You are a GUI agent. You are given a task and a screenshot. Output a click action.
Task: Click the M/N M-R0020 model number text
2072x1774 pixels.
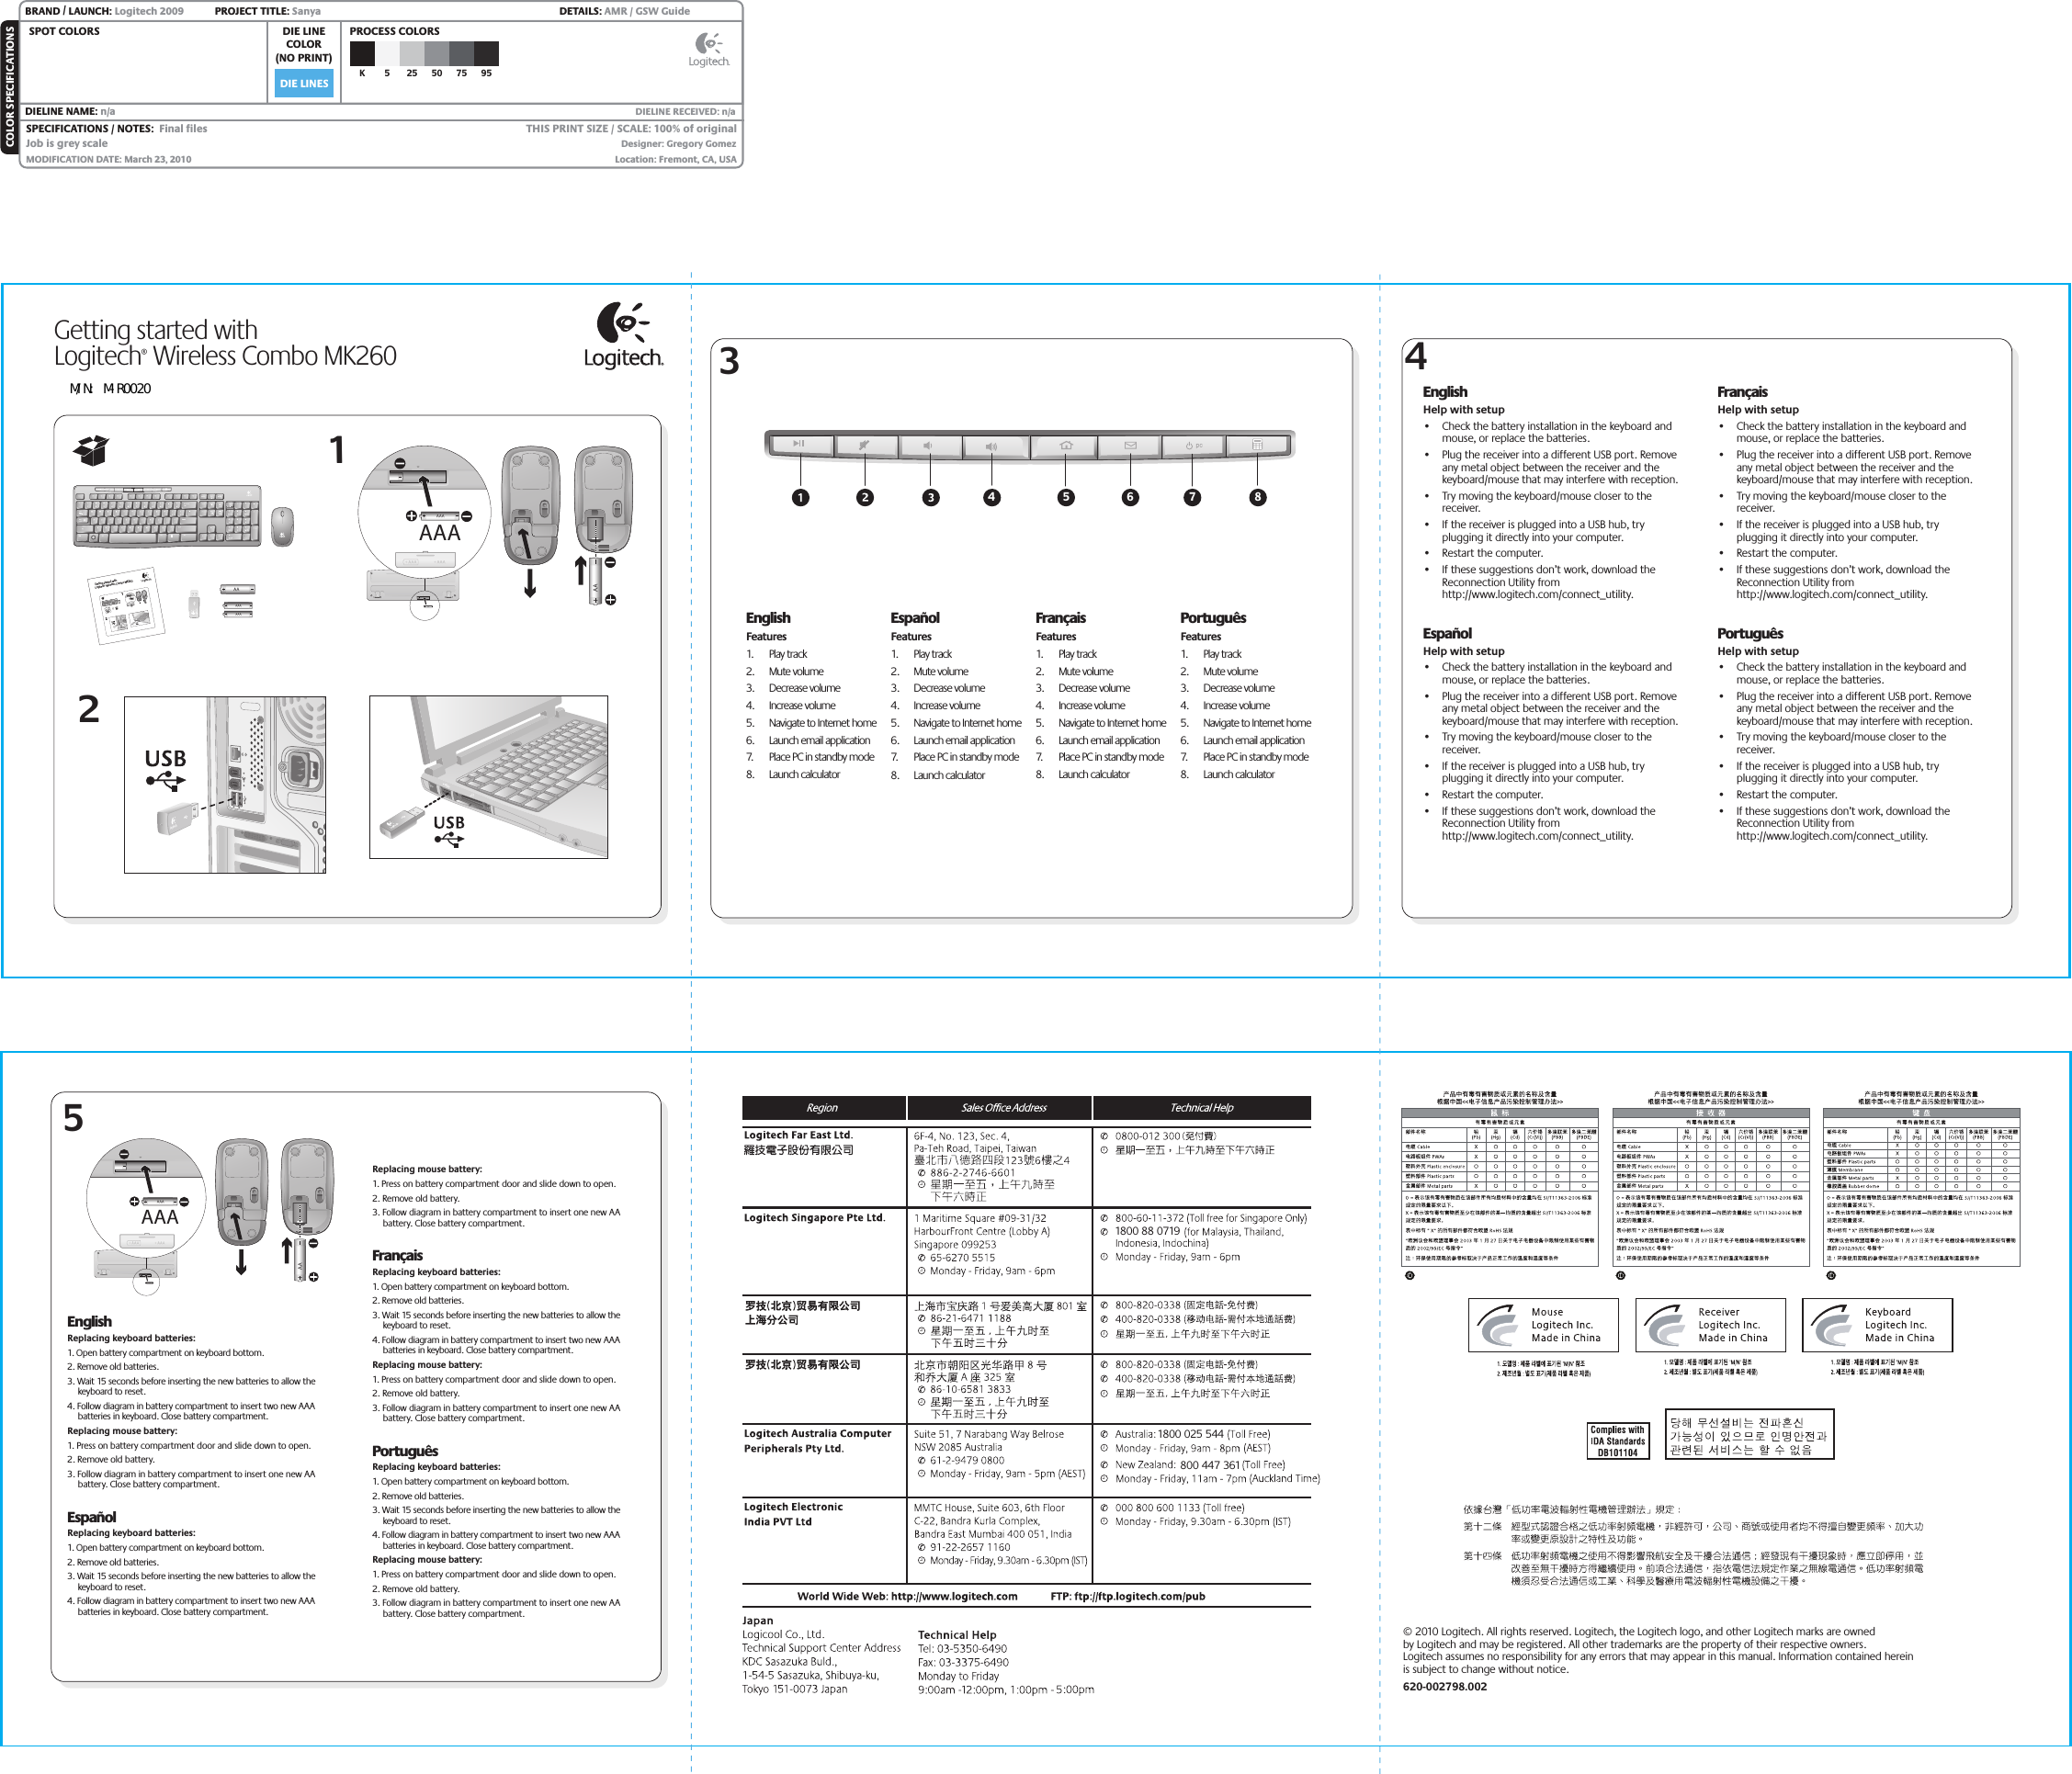(x=110, y=388)
